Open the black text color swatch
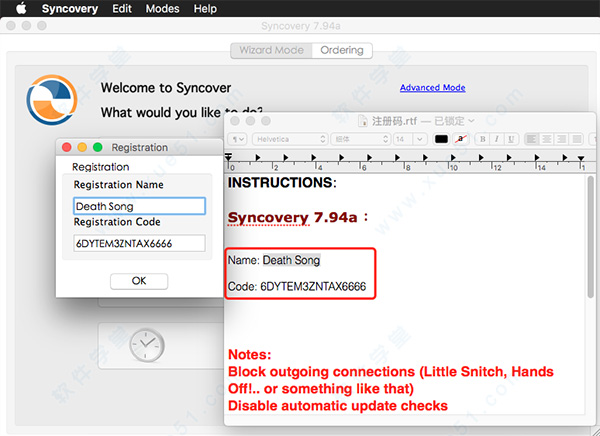 (441, 139)
